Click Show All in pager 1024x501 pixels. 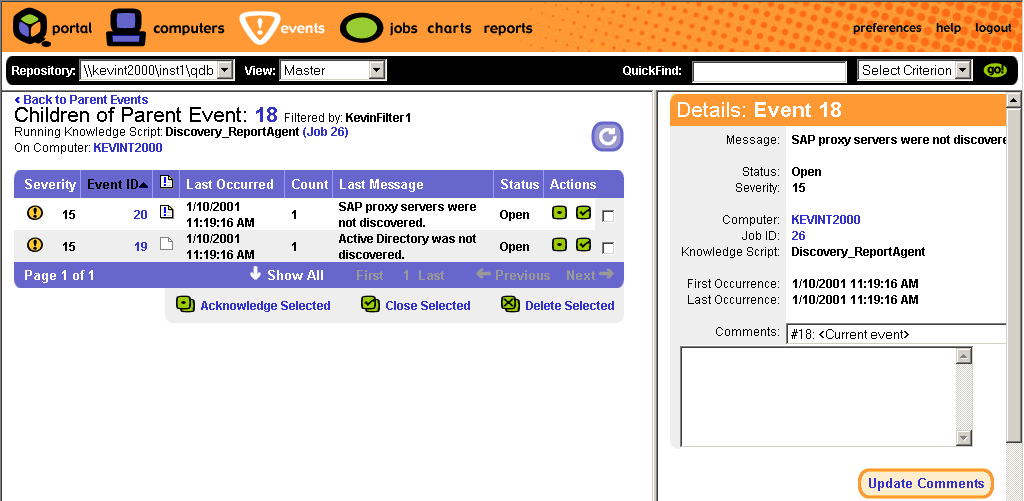[295, 276]
